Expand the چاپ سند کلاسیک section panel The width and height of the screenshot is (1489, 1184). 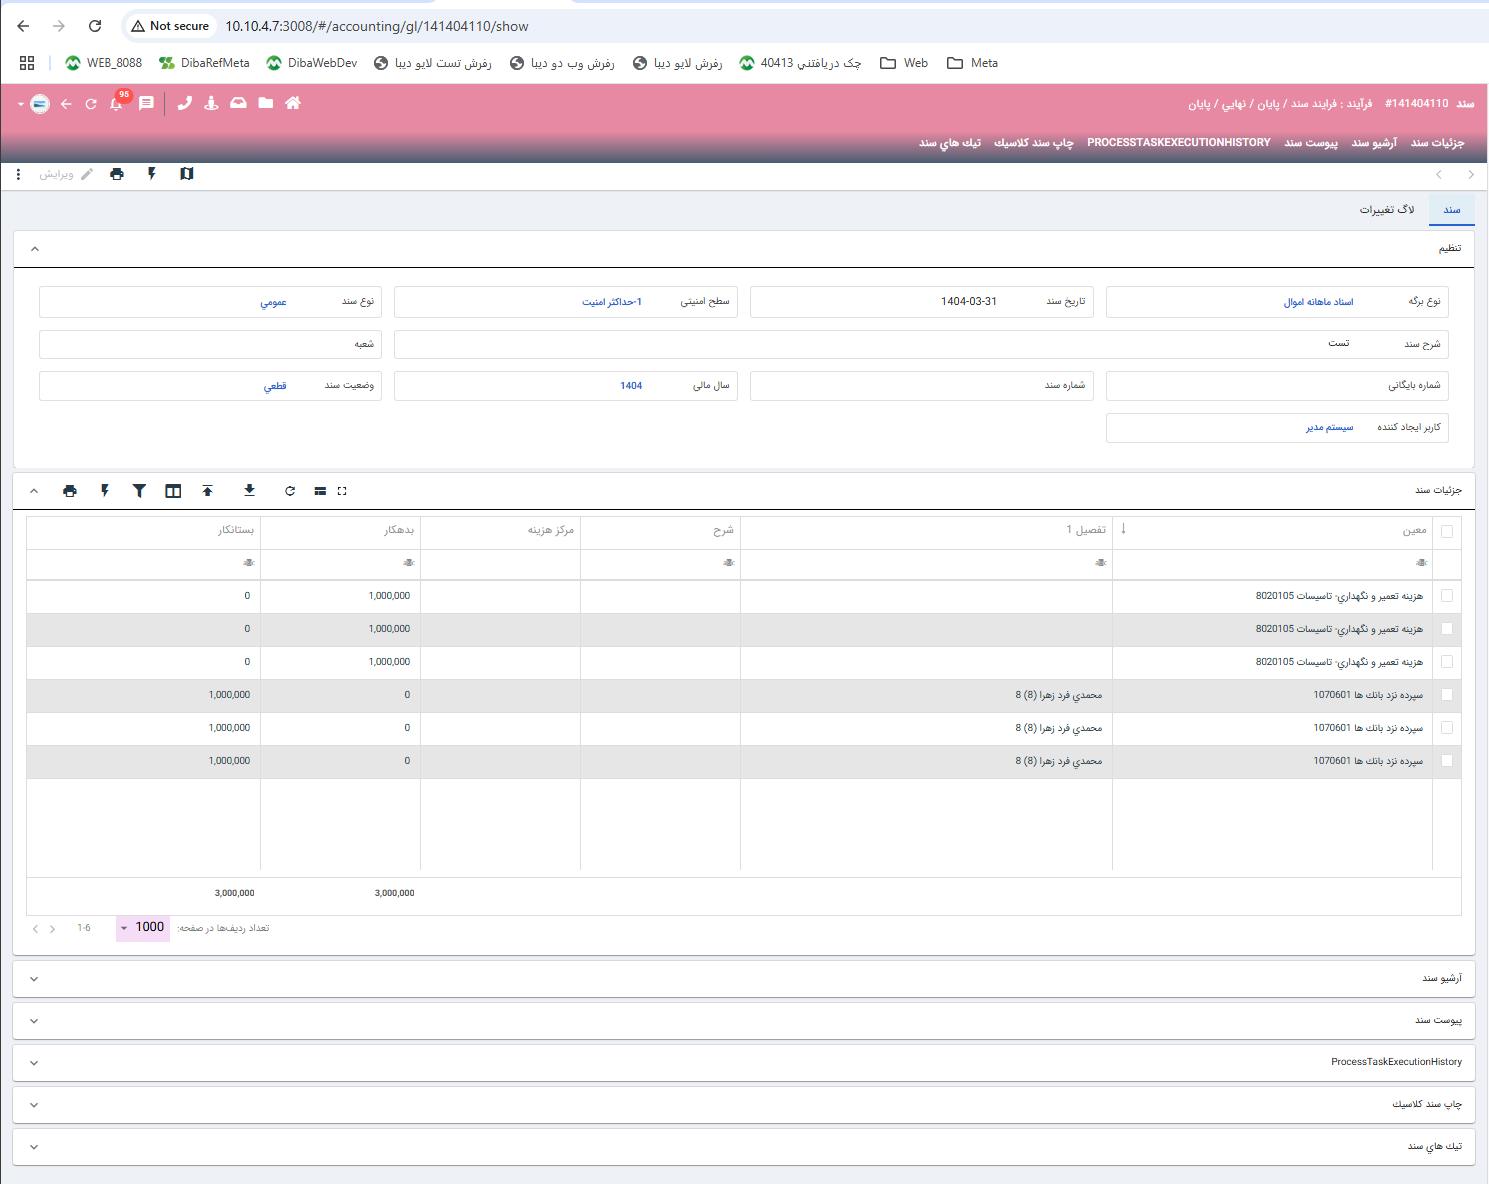coord(743,1105)
